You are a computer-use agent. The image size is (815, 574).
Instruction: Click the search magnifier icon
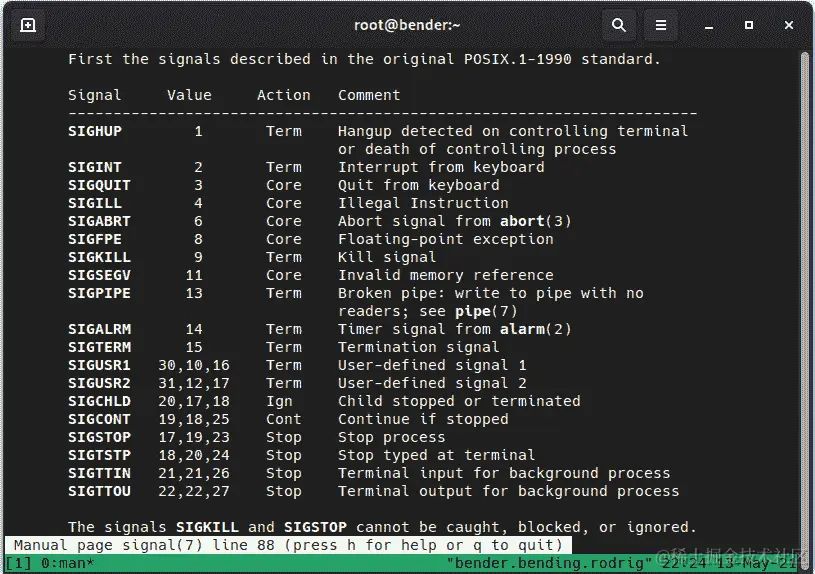[x=619, y=25]
